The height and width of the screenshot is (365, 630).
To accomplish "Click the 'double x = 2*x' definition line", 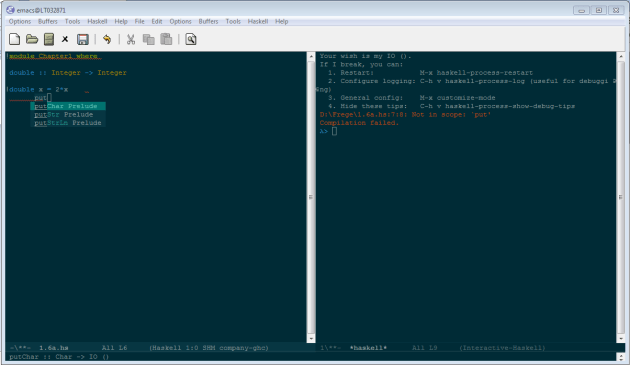I will (x=39, y=90).
